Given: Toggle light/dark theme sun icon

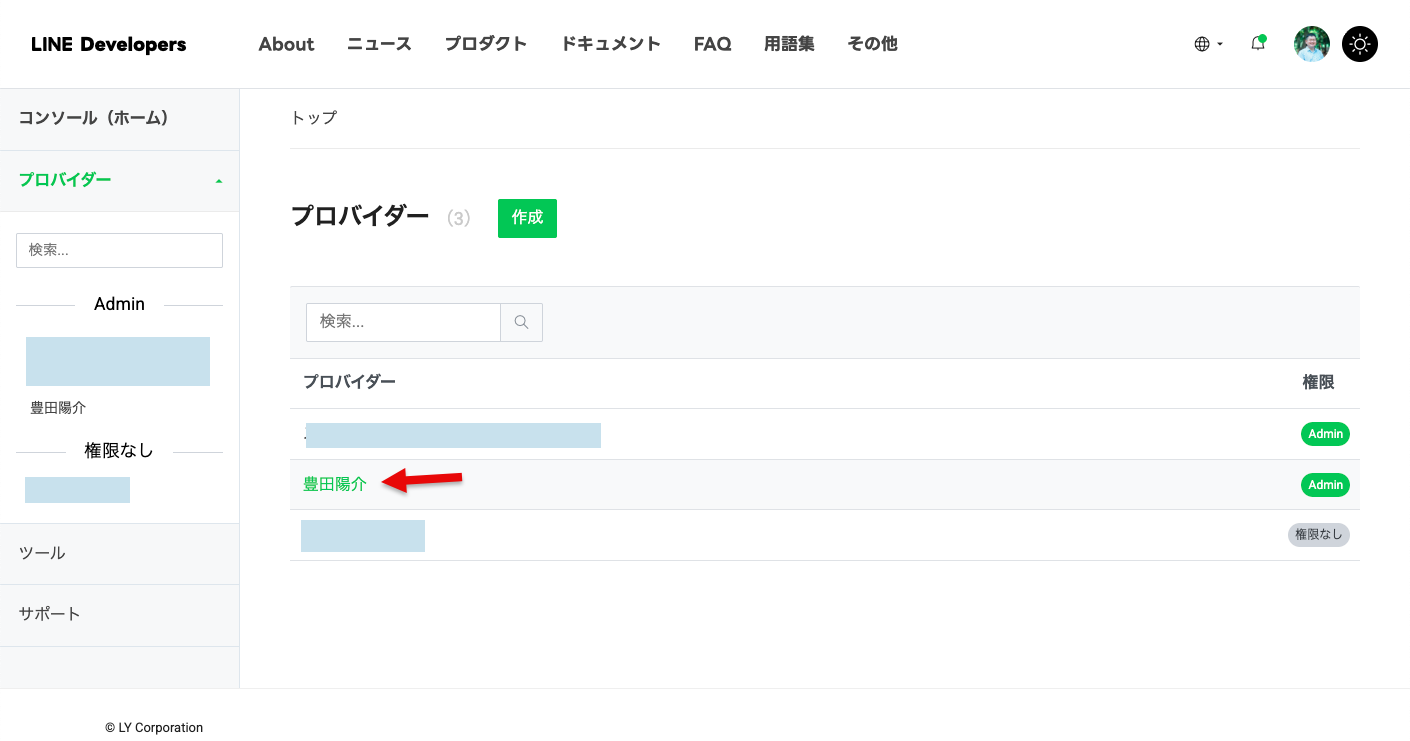Looking at the screenshot, I should click(1359, 44).
